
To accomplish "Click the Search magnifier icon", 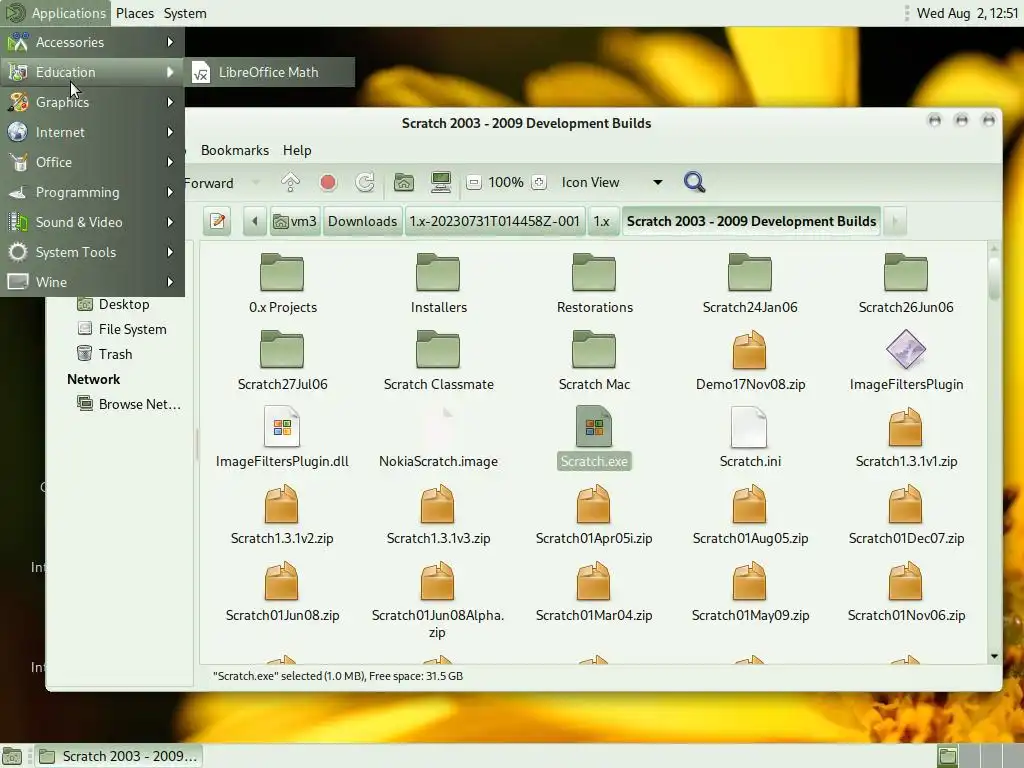I will 694,182.
